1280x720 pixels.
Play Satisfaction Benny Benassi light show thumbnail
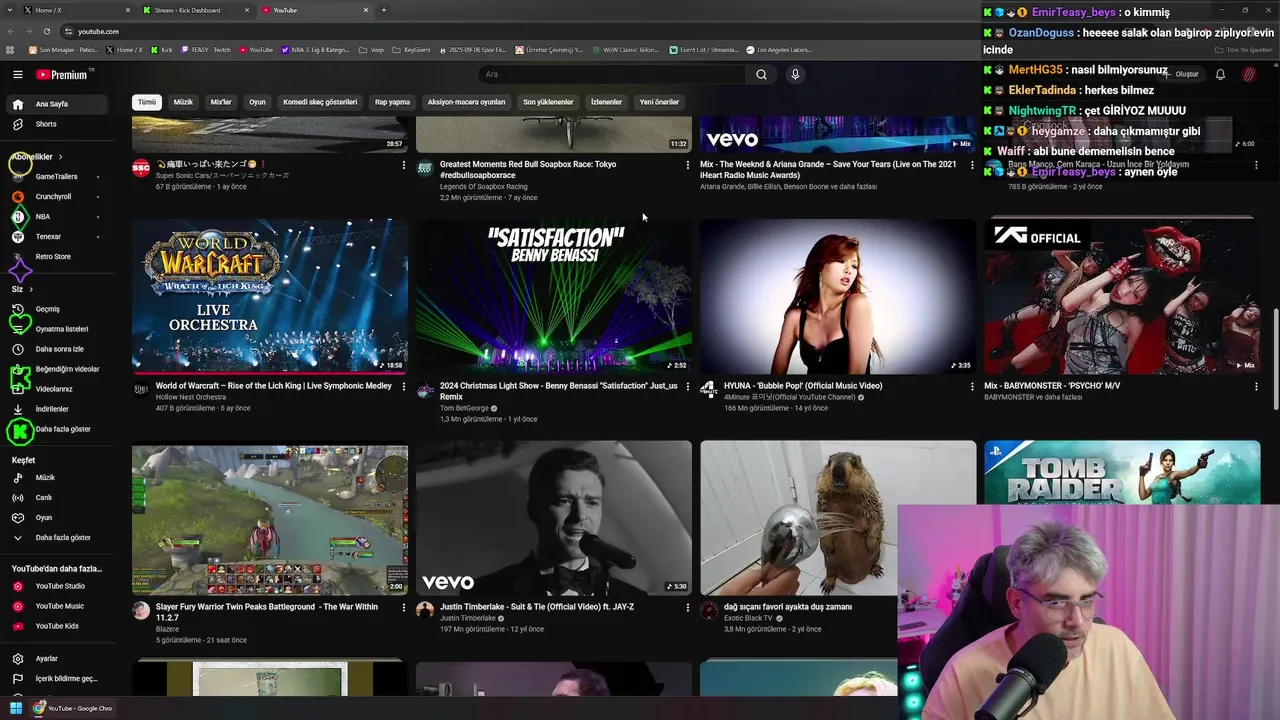pos(554,297)
